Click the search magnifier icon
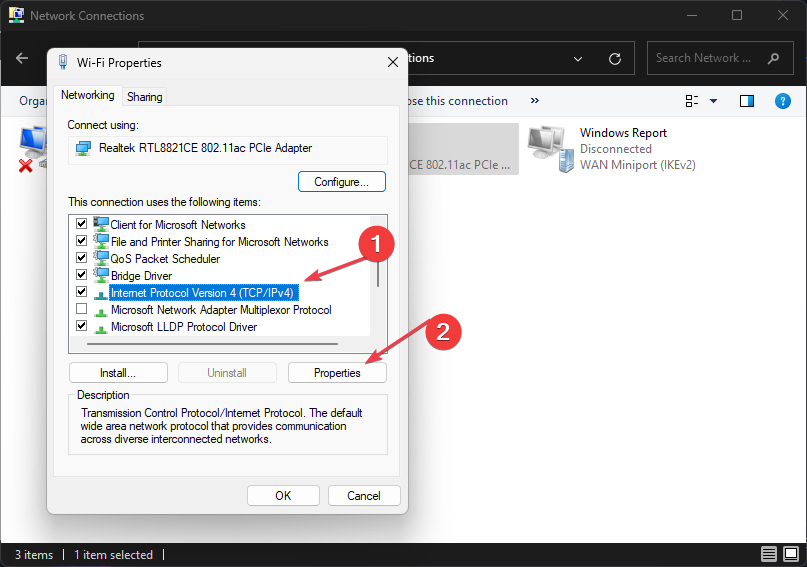The image size is (807, 567). tap(773, 58)
